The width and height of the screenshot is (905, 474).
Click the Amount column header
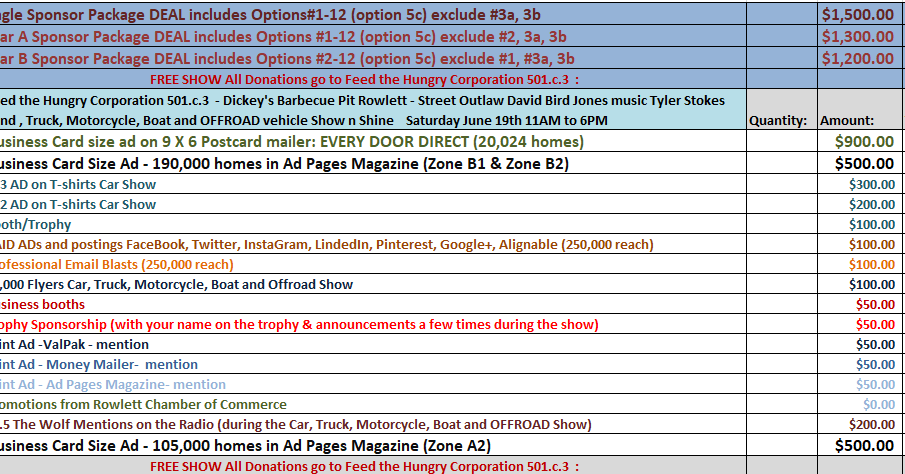pyautogui.click(x=847, y=120)
